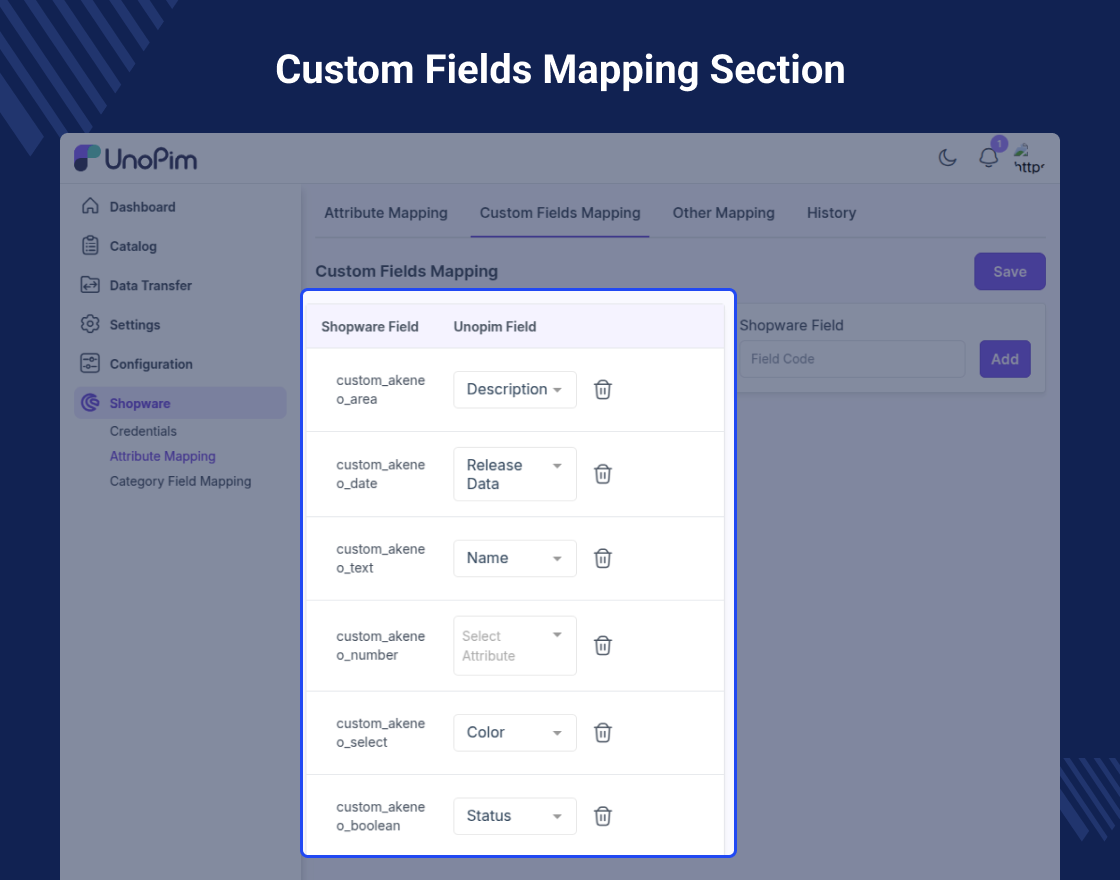Toggle dark mode with the moon icon
The height and width of the screenshot is (880, 1120).
(x=947, y=157)
